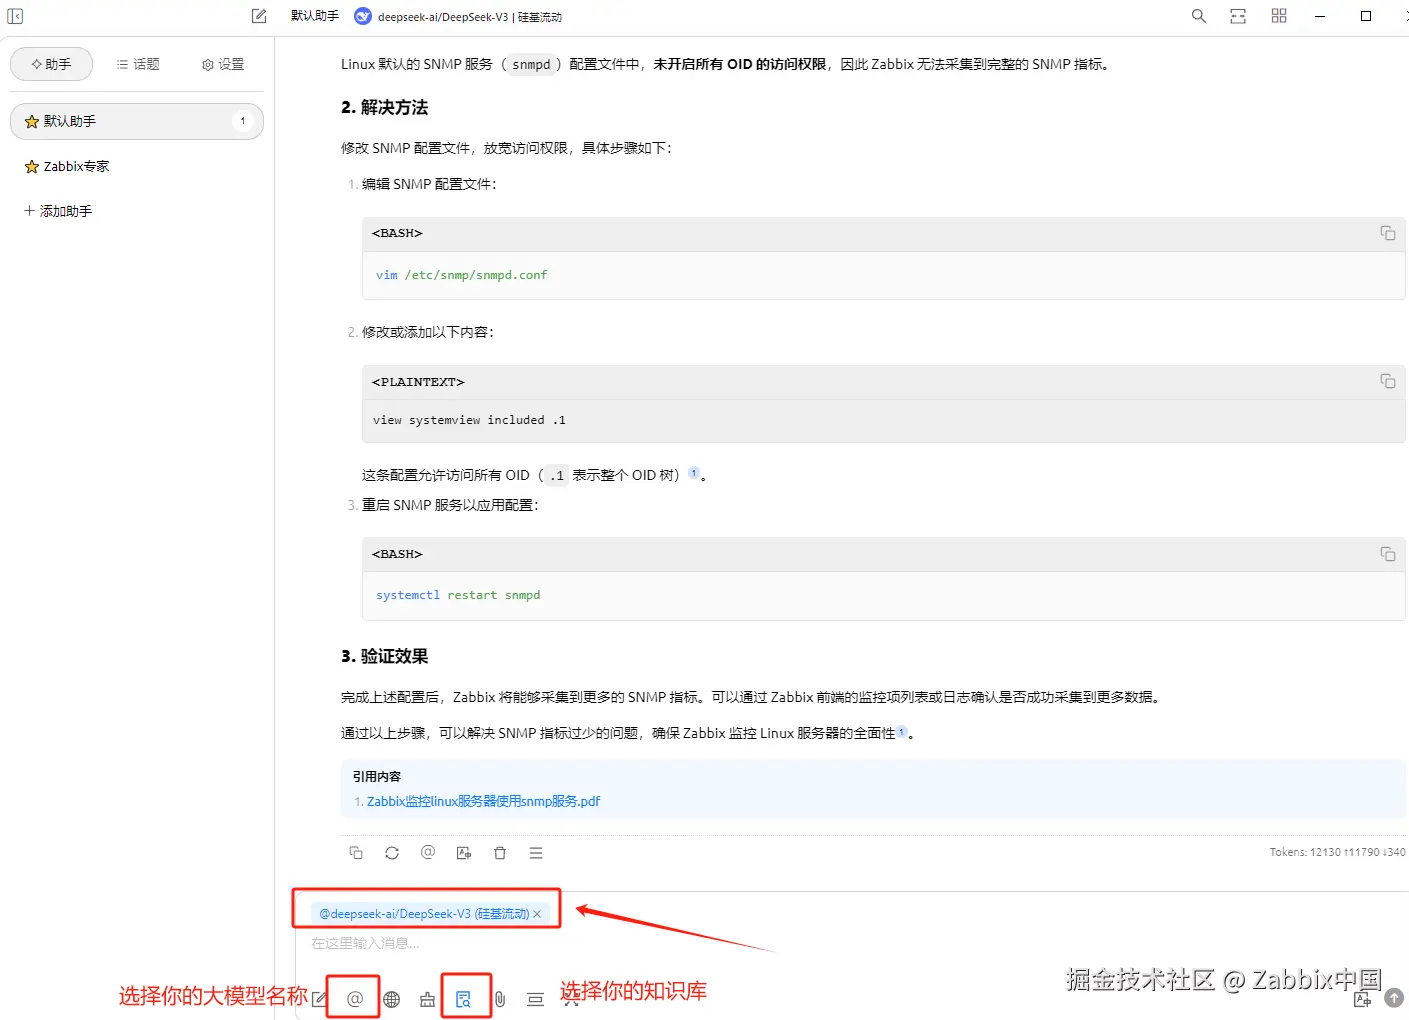Viewport: 1409px width, 1020px height.
Task: Click the code line systemctl restart snmpd
Action: tap(458, 595)
